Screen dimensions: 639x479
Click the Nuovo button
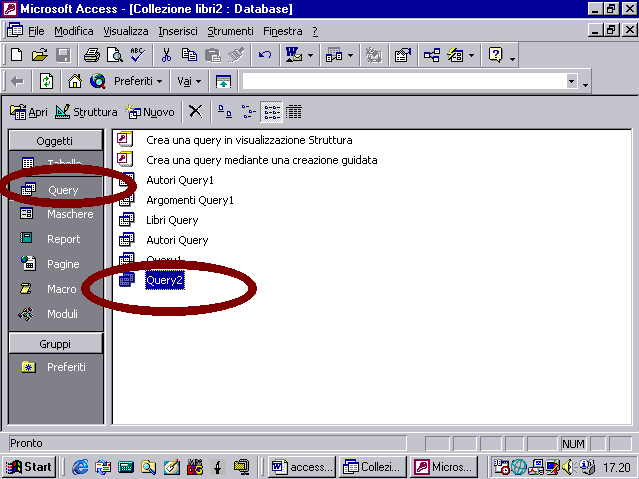tap(150, 112)
